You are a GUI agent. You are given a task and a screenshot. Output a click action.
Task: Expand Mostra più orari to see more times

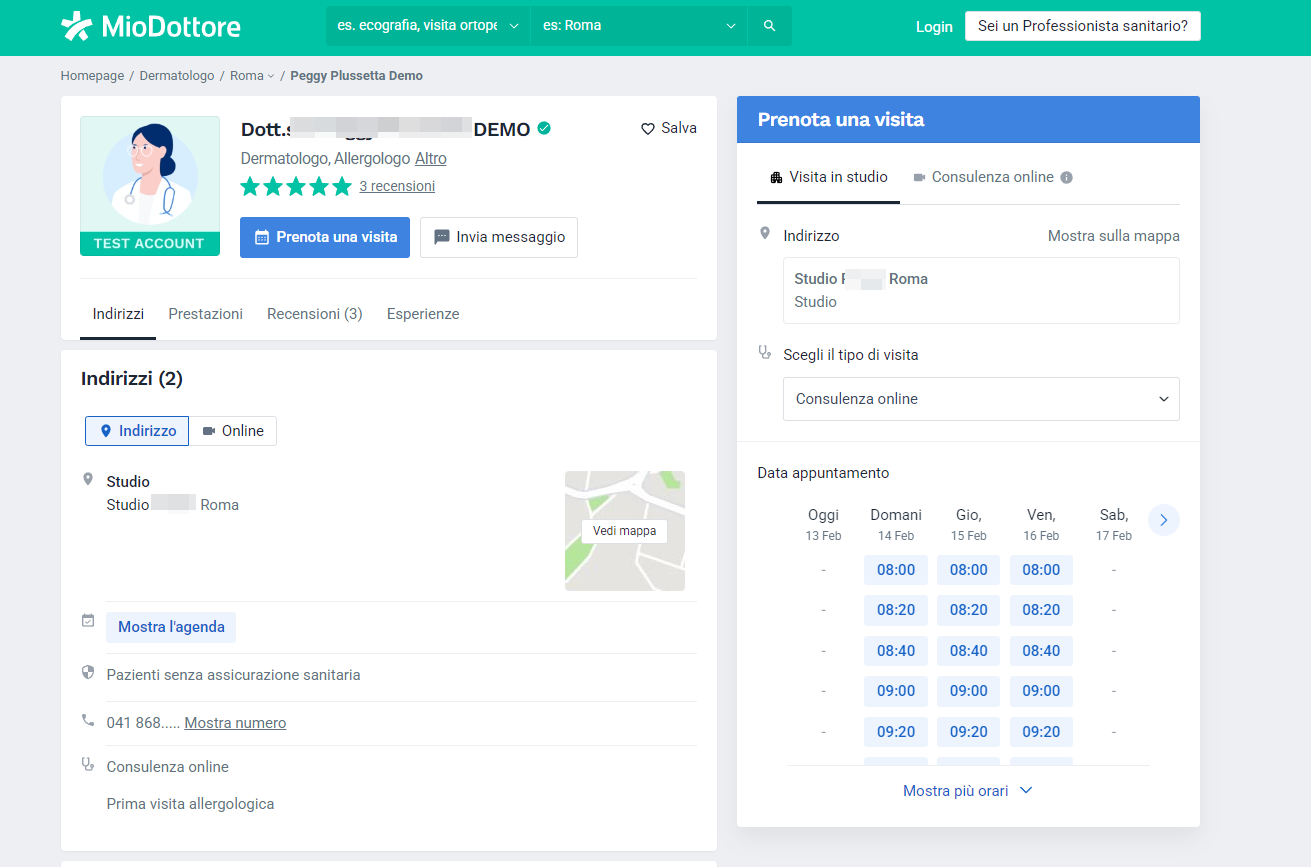[x=967, y=790]
